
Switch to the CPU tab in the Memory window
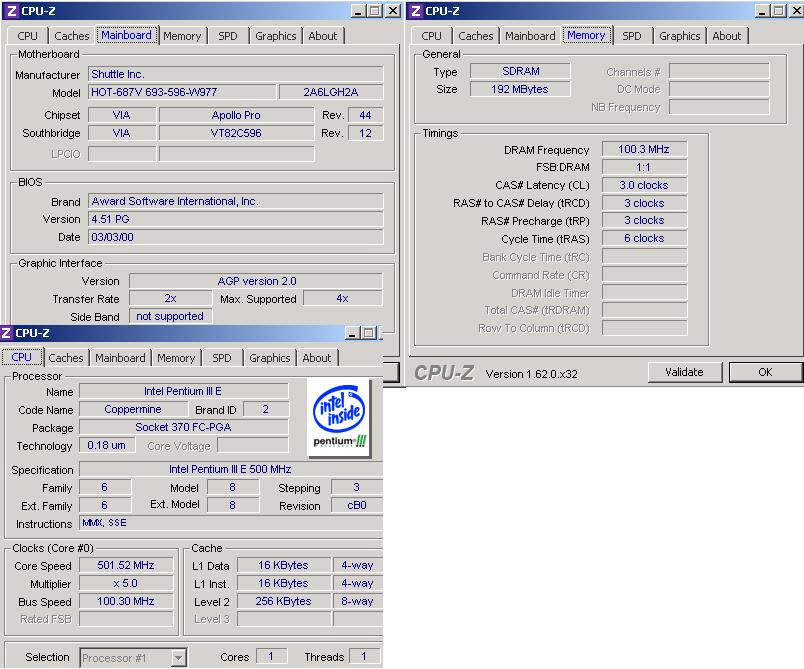pyautogui.click(x=431, y=36)
